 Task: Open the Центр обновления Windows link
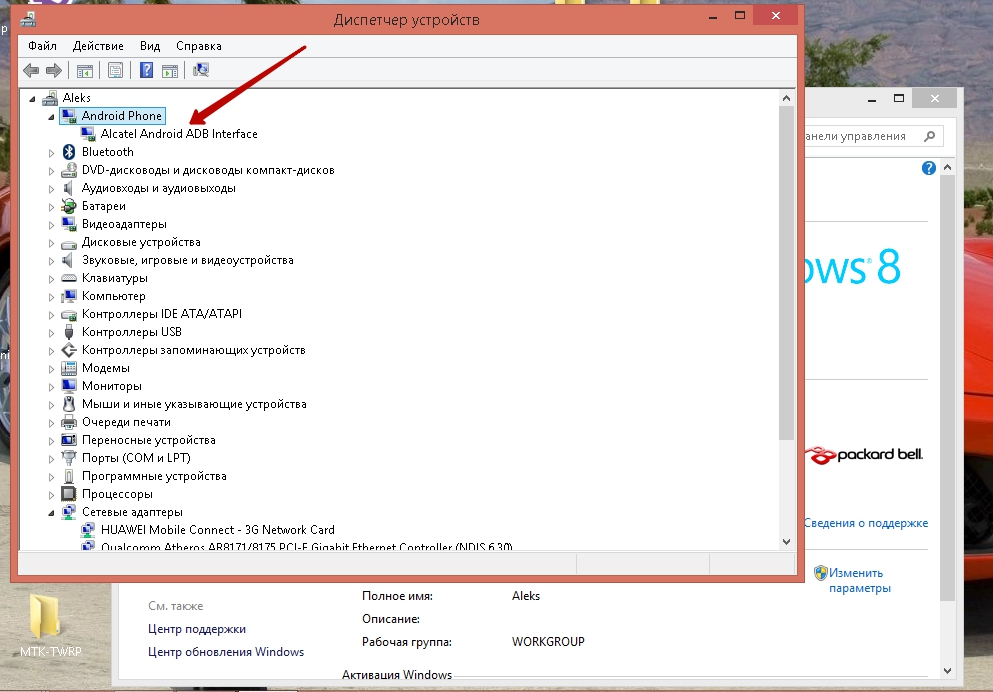(x=226, y=652)
